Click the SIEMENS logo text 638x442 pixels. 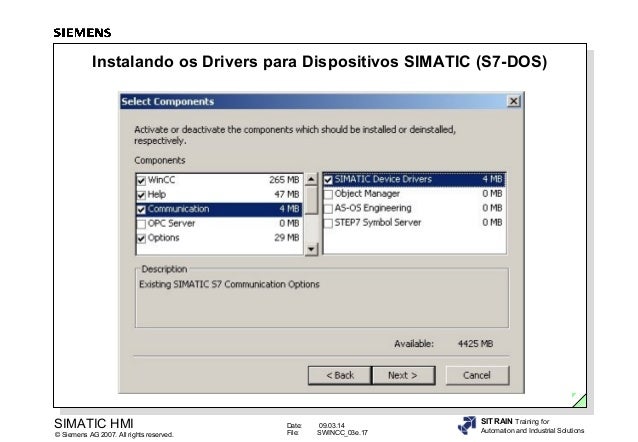point(82,33)
